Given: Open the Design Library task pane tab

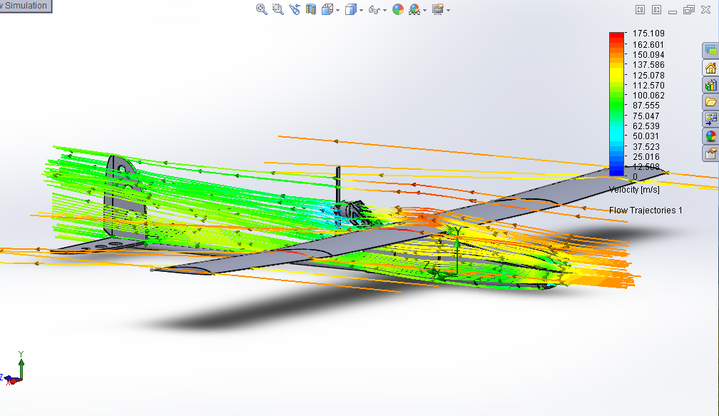Looking at the screenshot, I should coord(711,85).
